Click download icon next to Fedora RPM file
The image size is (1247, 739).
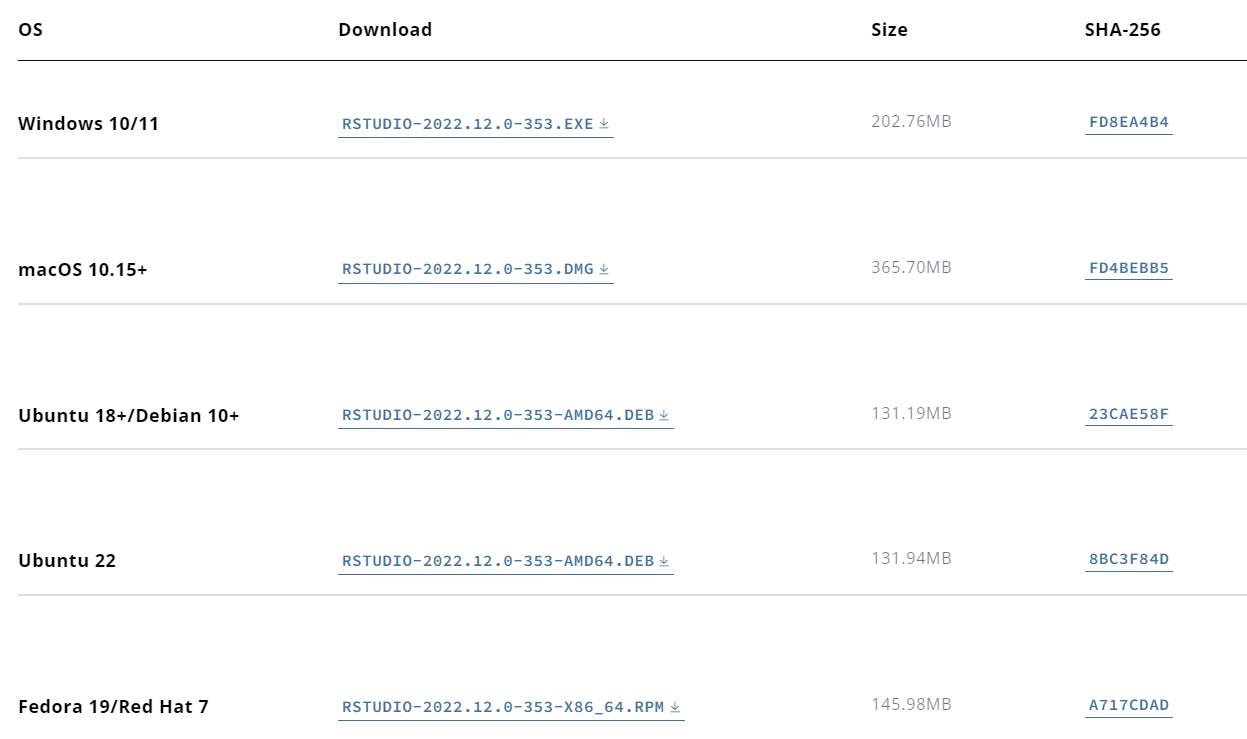pos(675,707)
